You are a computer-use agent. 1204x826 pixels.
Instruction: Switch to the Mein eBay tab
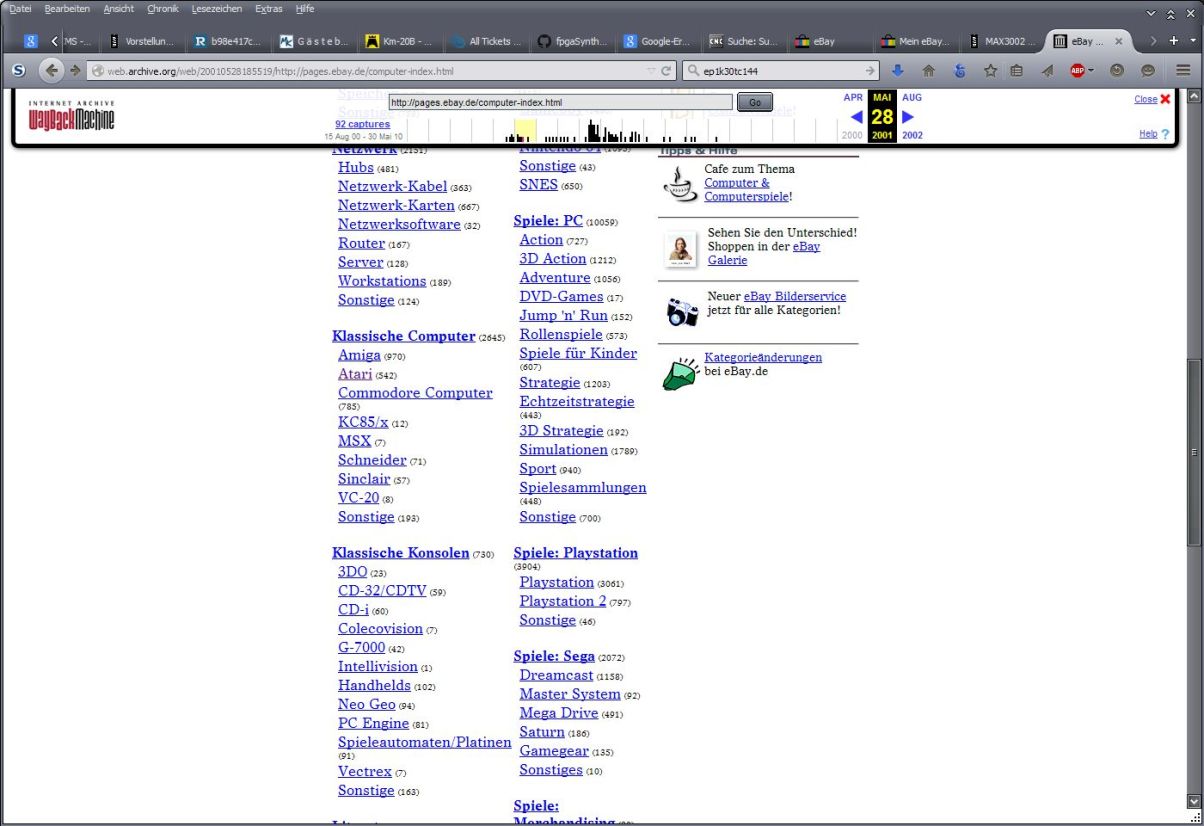tap(915, 42)
